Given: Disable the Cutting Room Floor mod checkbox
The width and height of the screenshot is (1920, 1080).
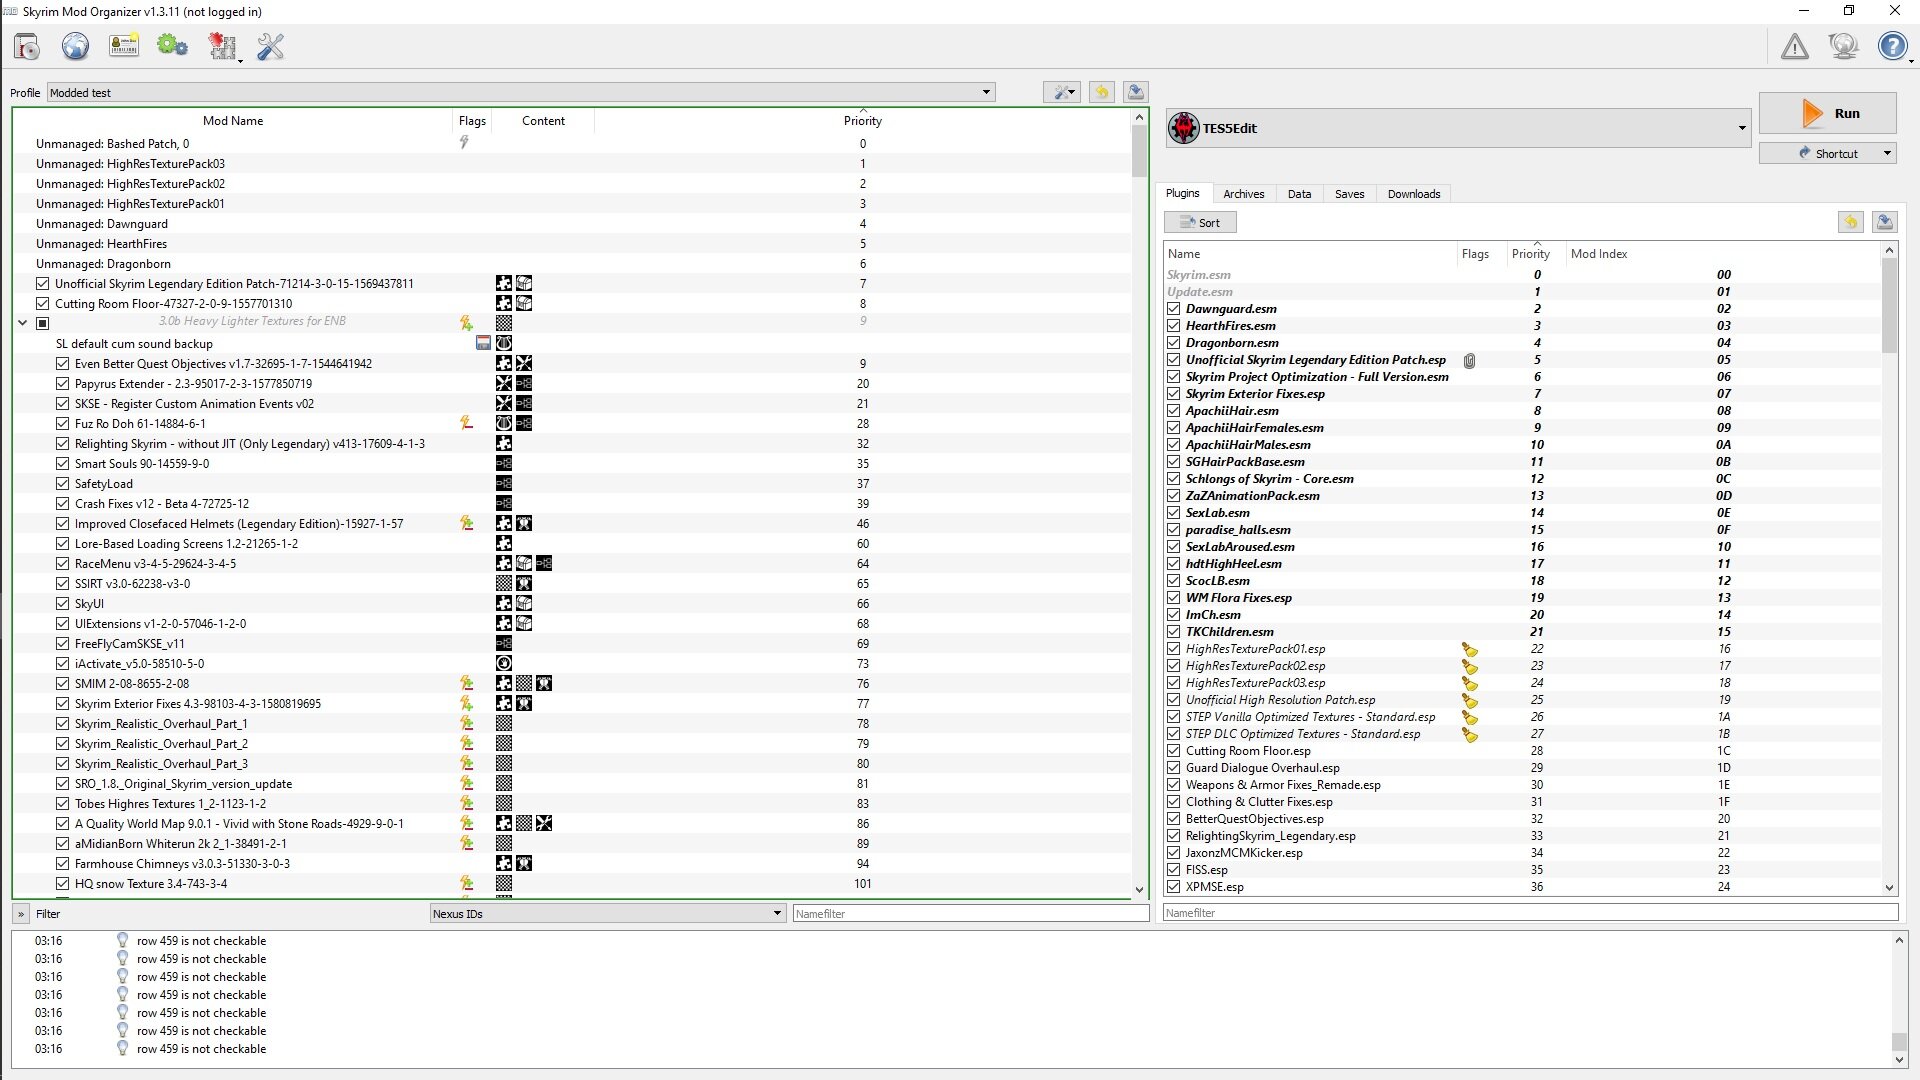Looking at the screenshot, I should (42, 304).
